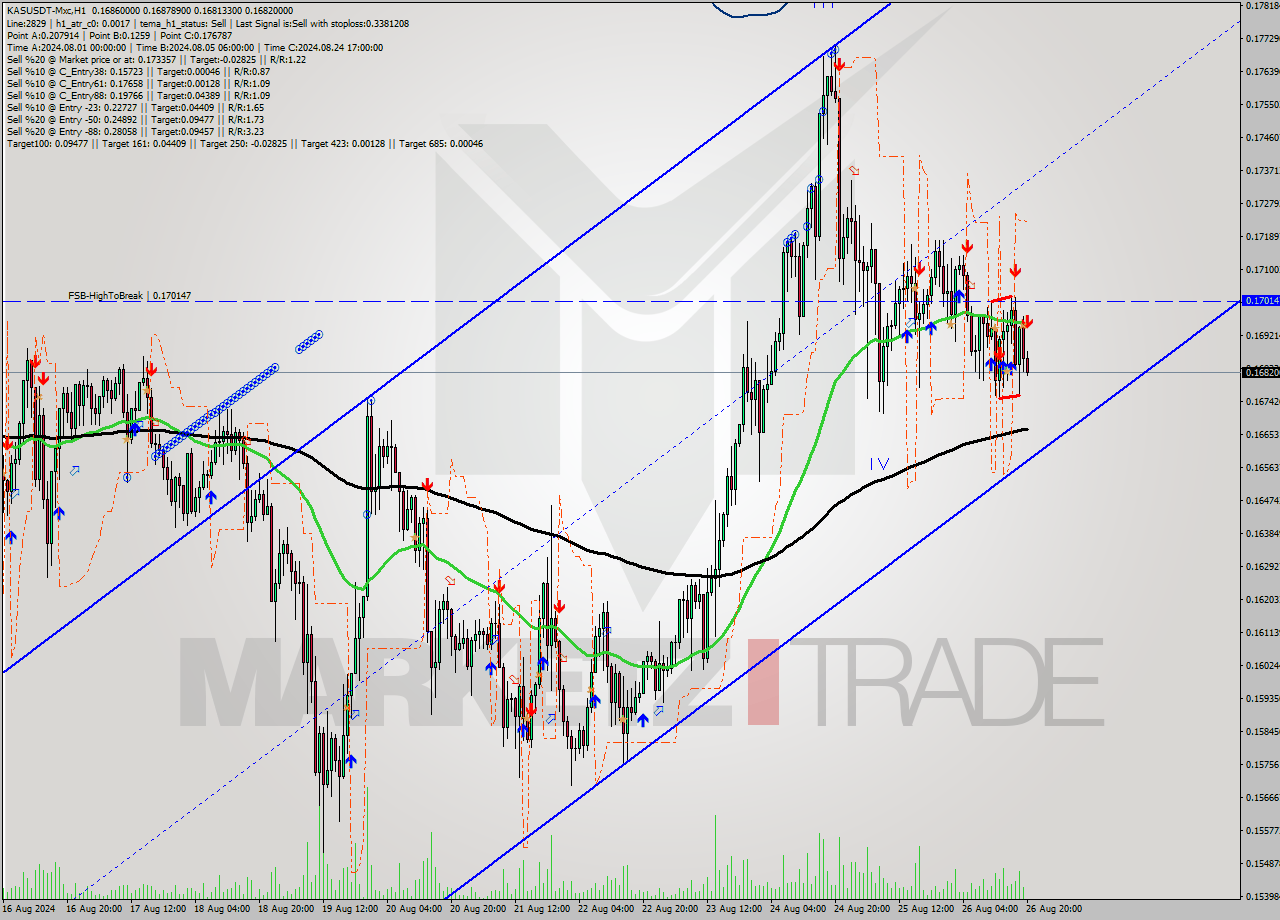Click the 'I V' wave label near the black moving average

pyautogui.click(x=879, y=463)
